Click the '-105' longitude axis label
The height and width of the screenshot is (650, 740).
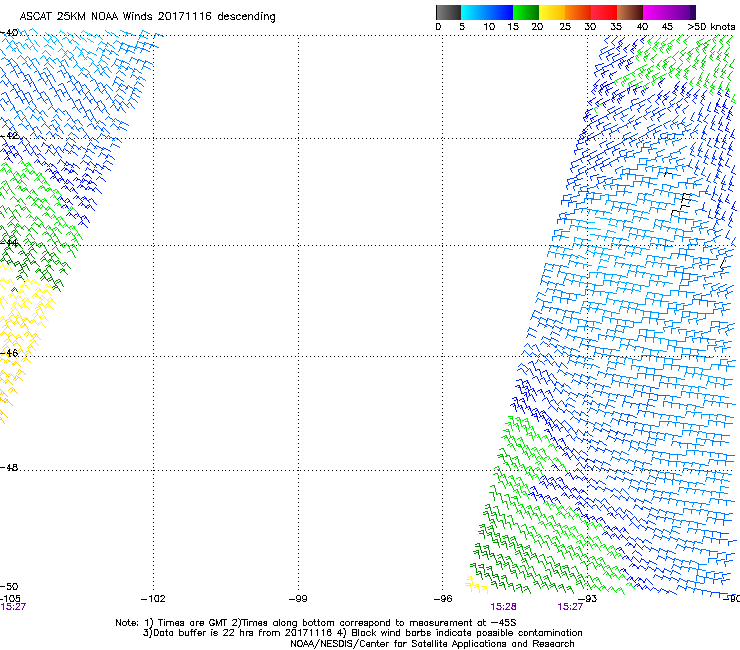[x=10, y=599]
